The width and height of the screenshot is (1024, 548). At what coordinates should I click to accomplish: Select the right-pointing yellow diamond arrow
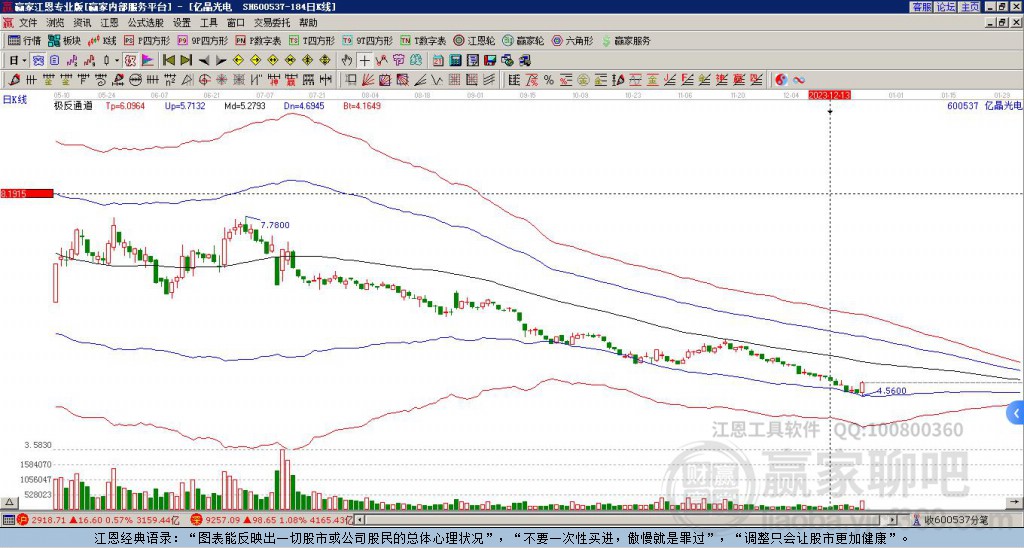click(256, 61)
